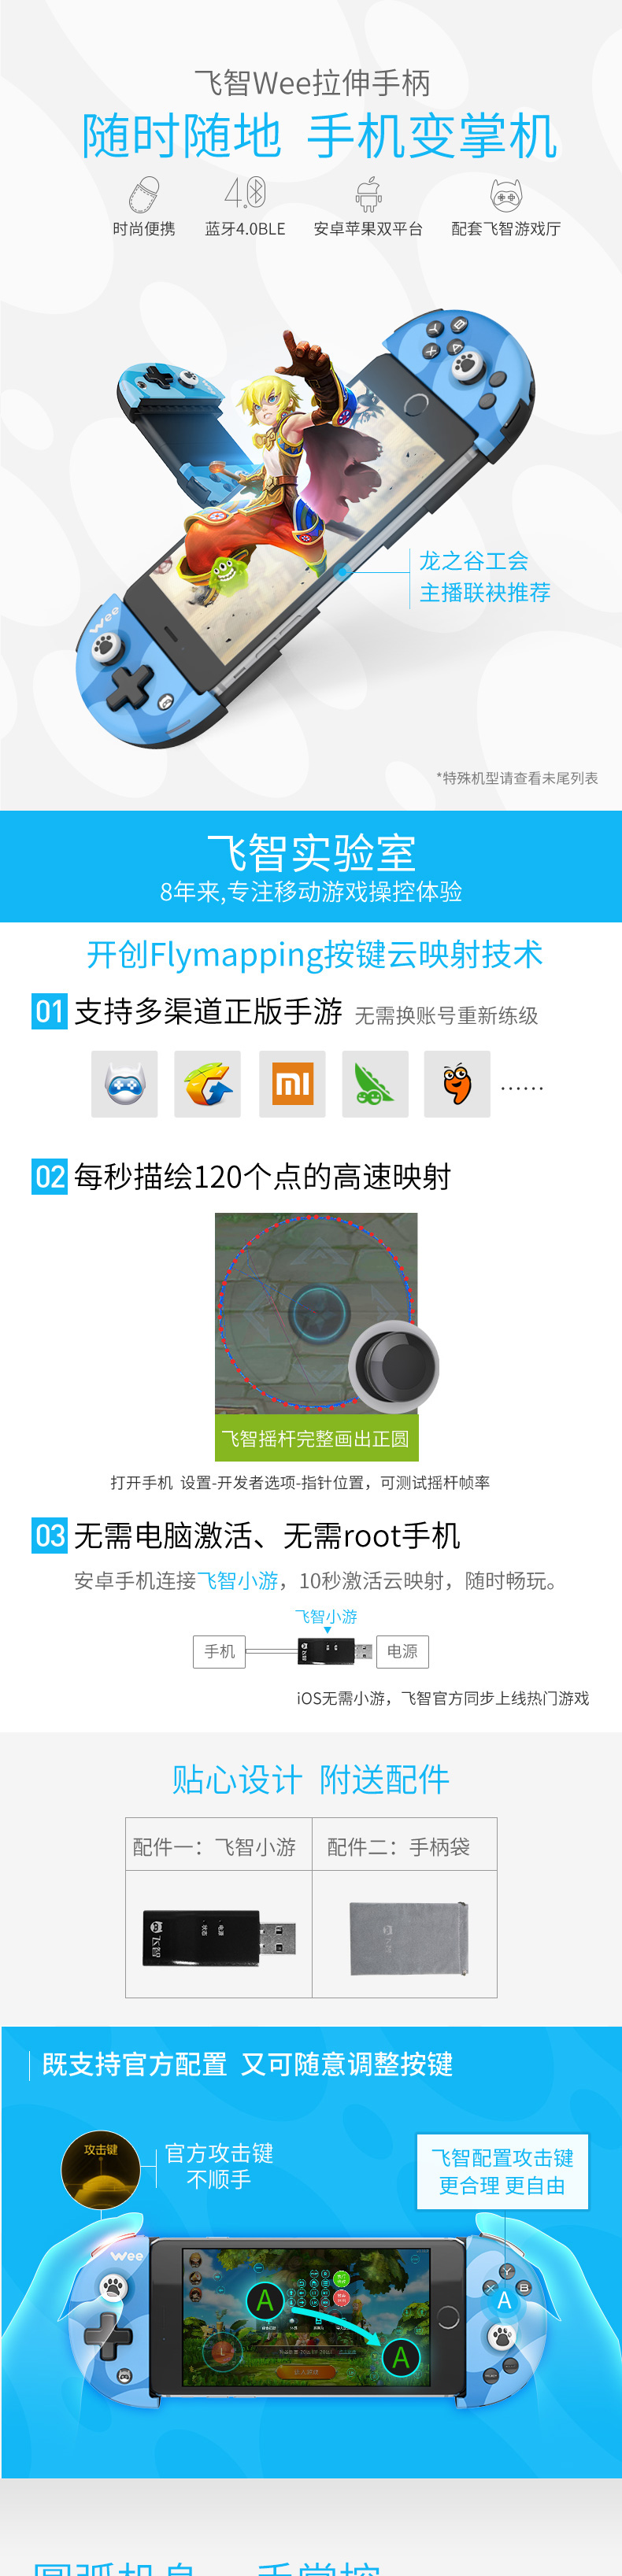Select the orange Xiaomi channel icon

coord(292,1083)
